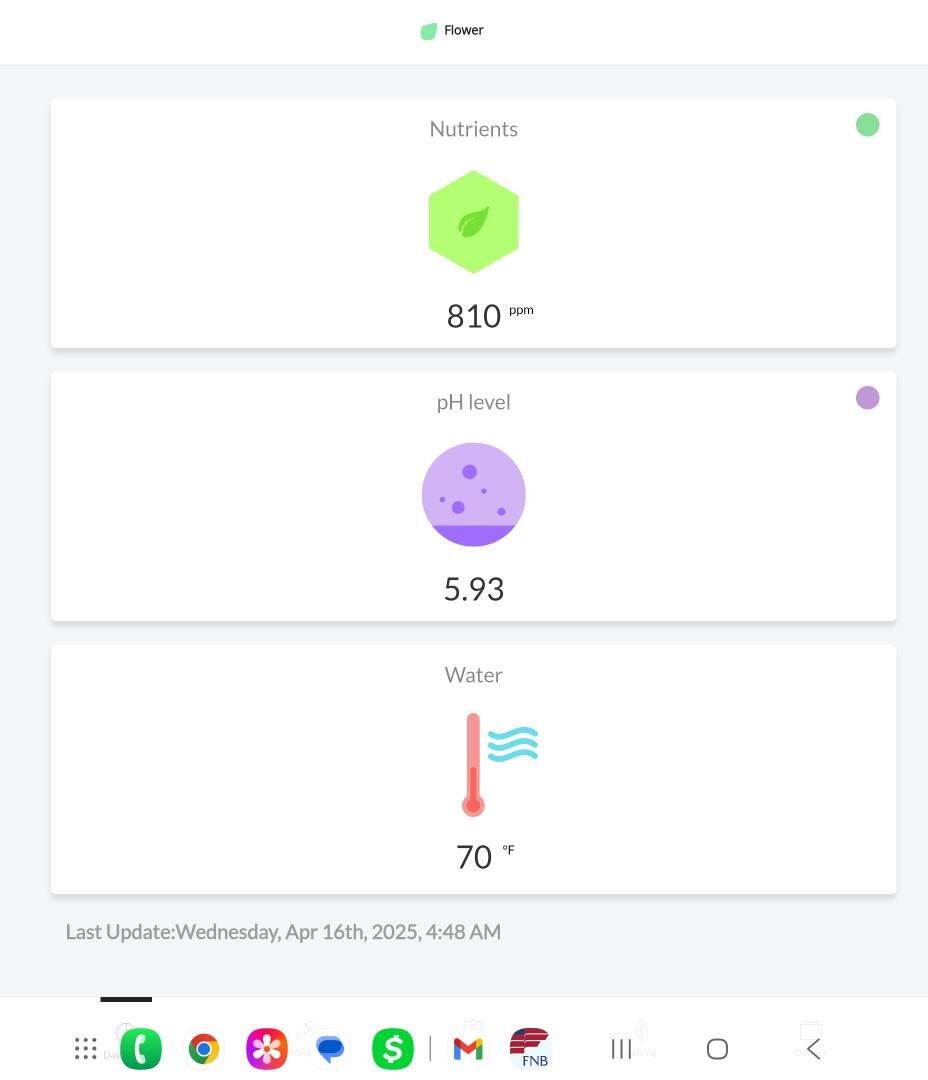Tap the back navigation arrow
The width and height of the screenshot is (928, 1080).
click(813, 1049)
